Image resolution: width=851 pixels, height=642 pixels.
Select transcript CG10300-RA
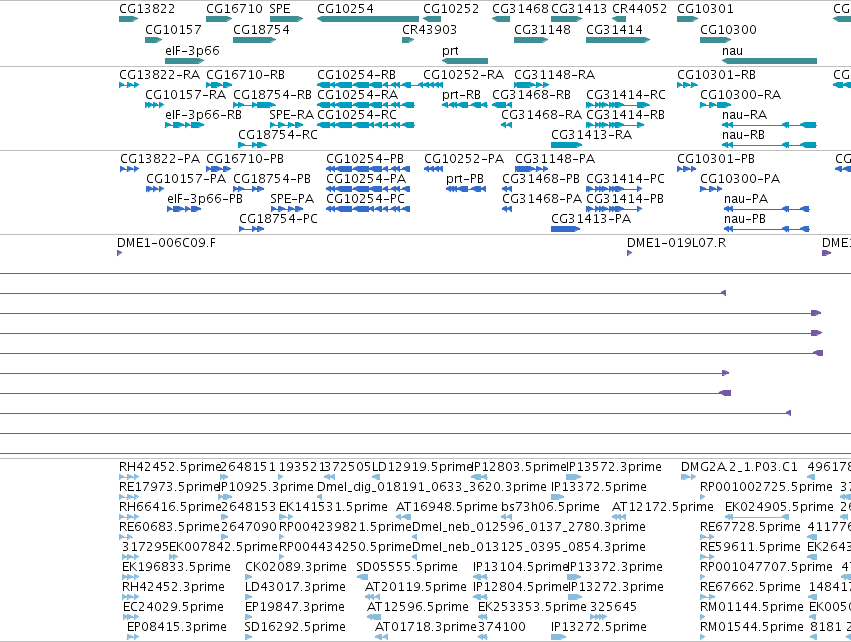click(740, 94)
